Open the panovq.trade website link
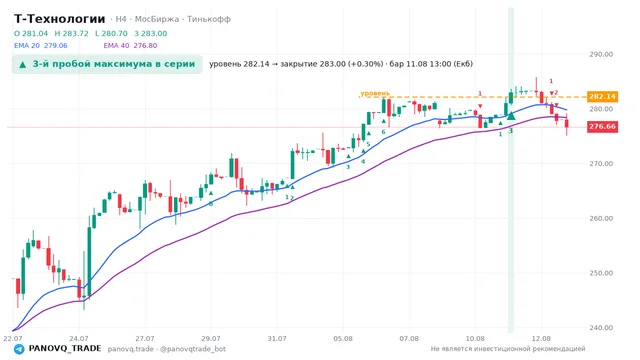 [131, 349]
